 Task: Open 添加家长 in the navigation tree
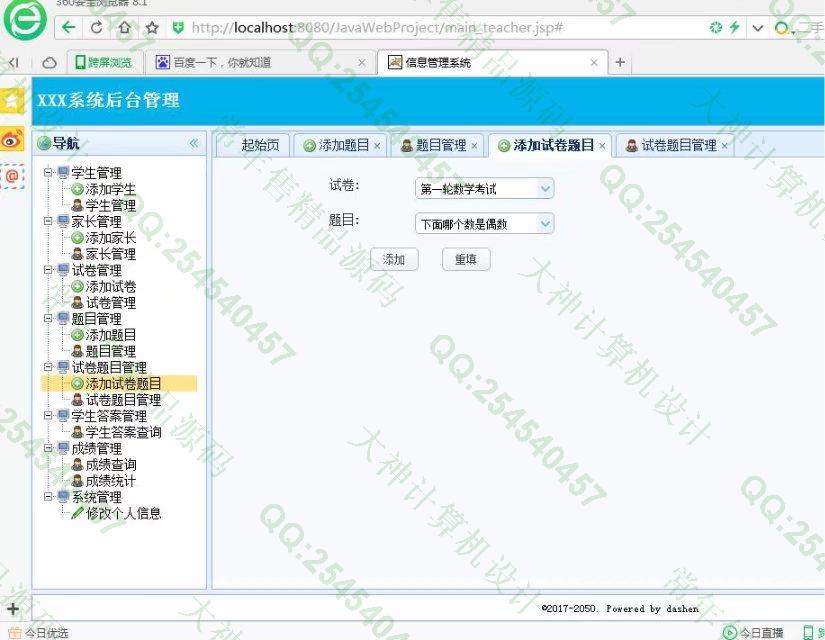pyautogui.click(x=110, y=238)
